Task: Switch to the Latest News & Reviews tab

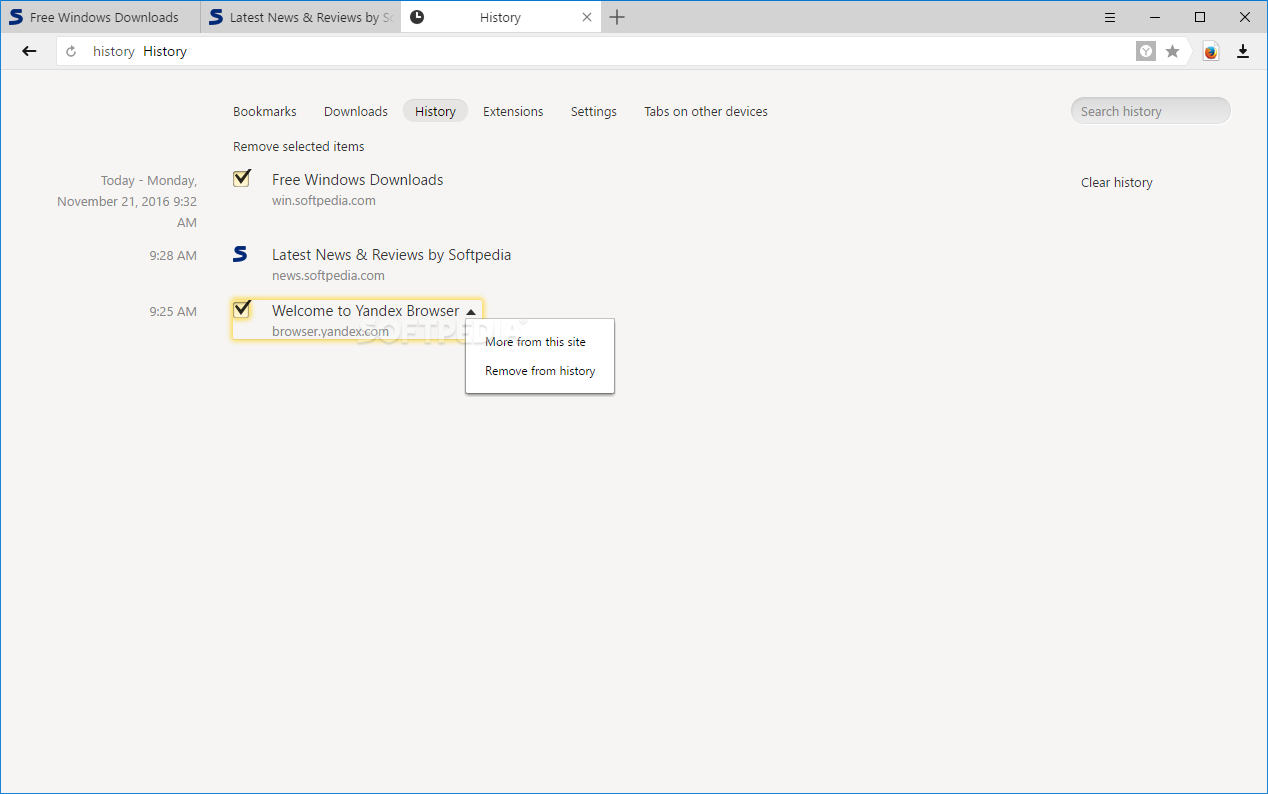Action: pos(300,17)
